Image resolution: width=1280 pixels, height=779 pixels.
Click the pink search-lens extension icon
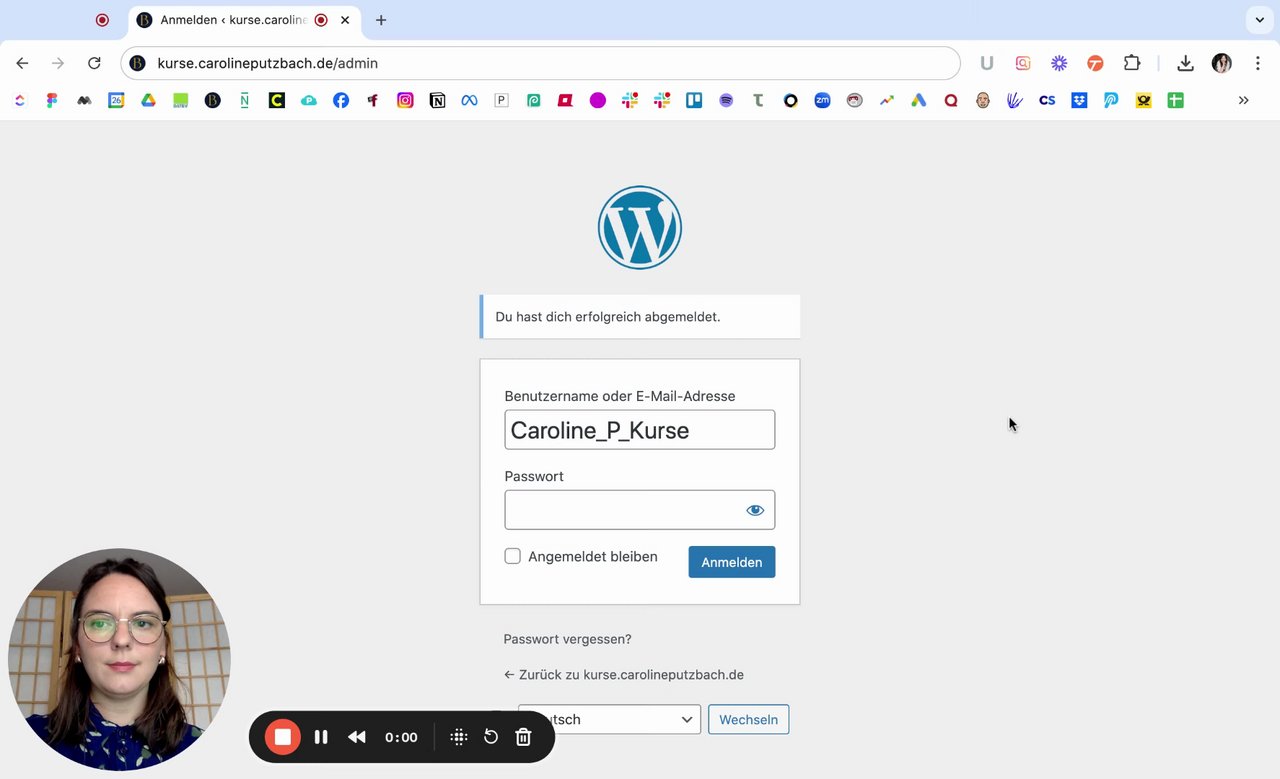click(x=1023, y=63)
